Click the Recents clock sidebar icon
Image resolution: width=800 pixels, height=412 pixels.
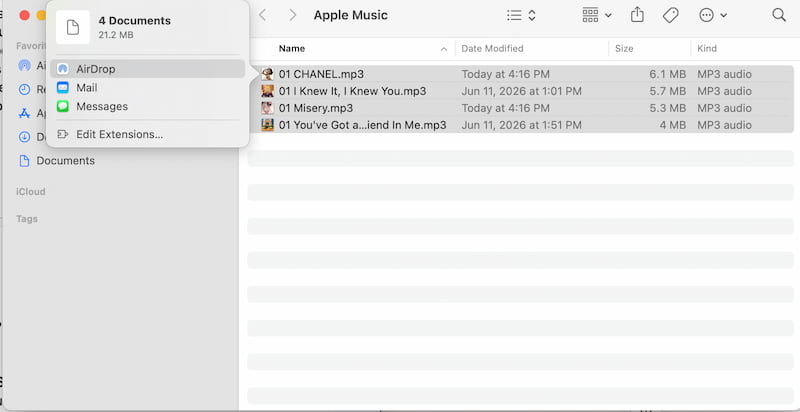24,90
